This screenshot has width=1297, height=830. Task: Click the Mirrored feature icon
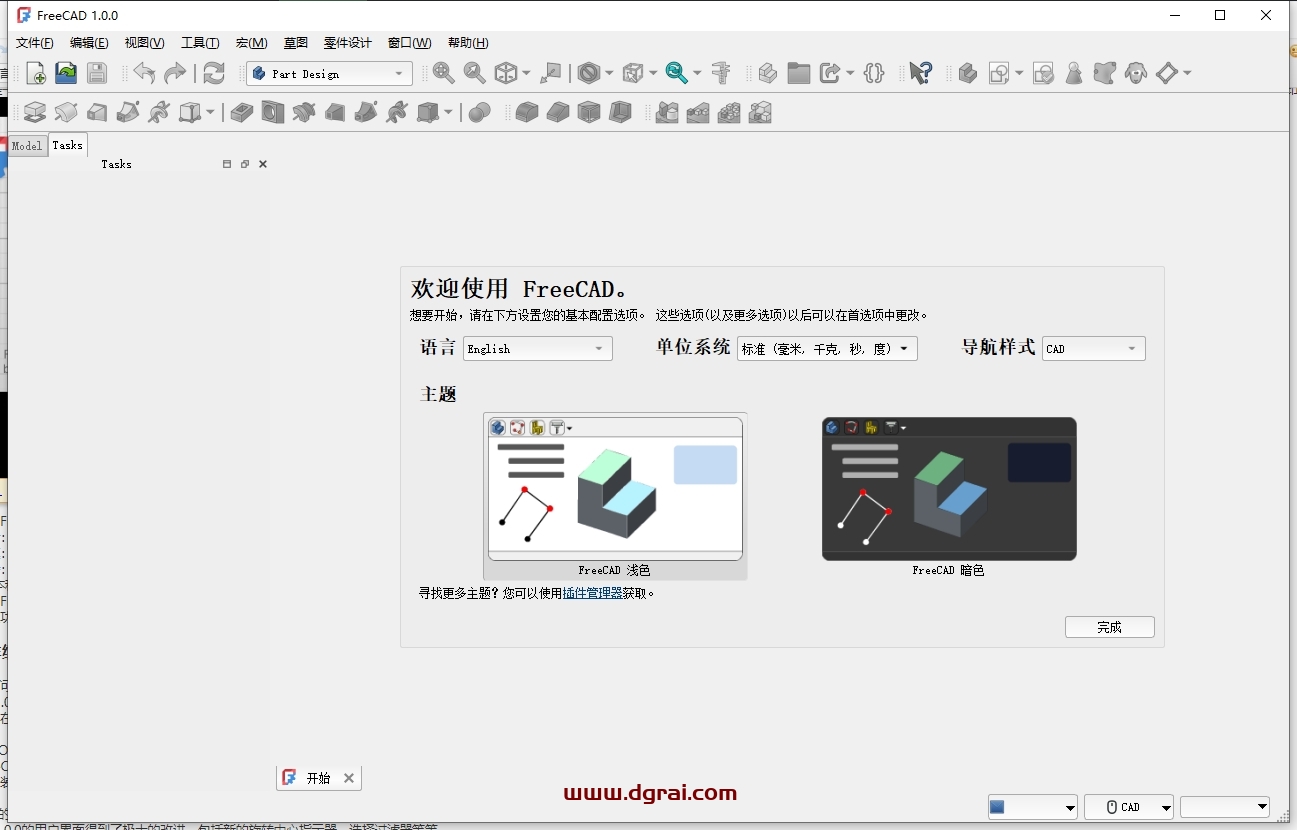(667, 112)
